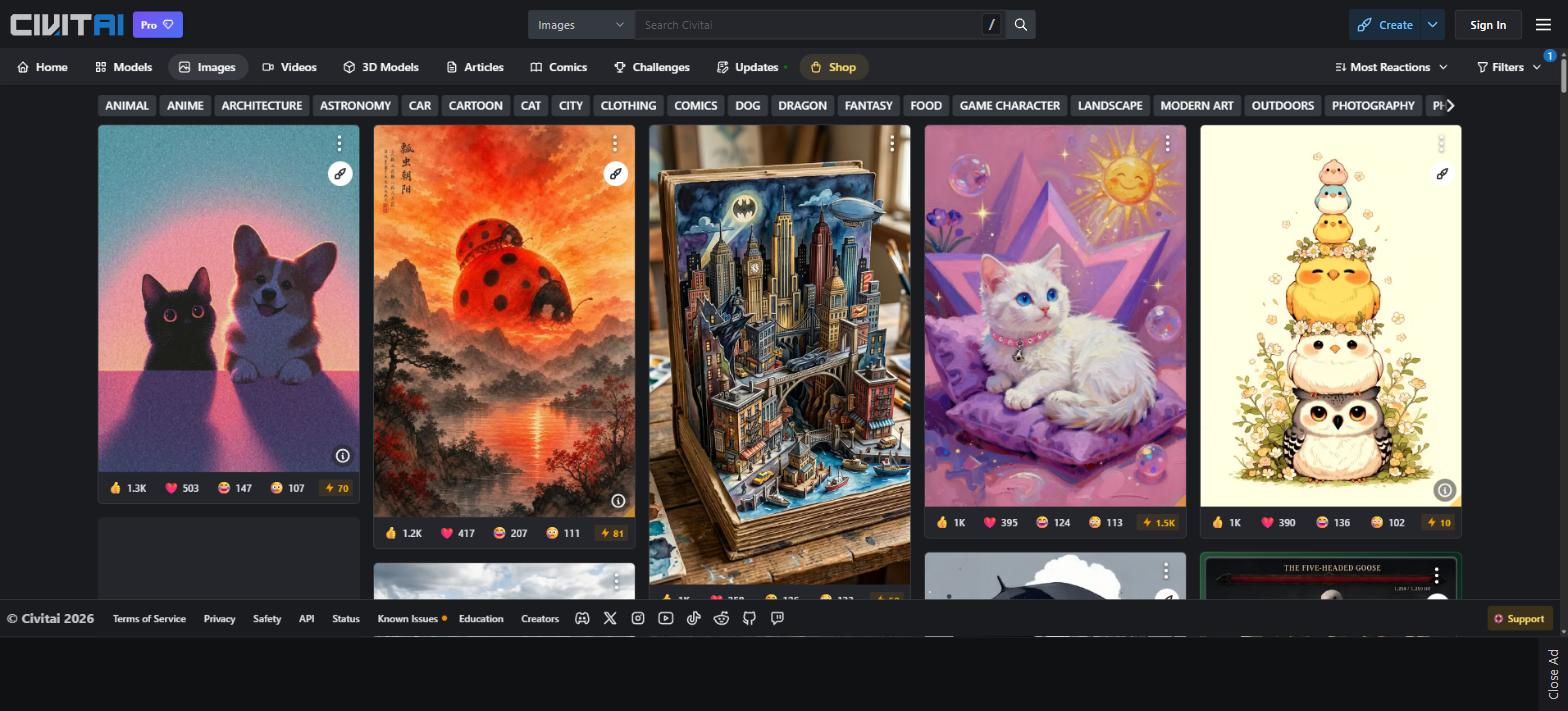Viewport: 1568px width, 711px height.
Task: Open the Filters dropdown
Action: 1509,67
